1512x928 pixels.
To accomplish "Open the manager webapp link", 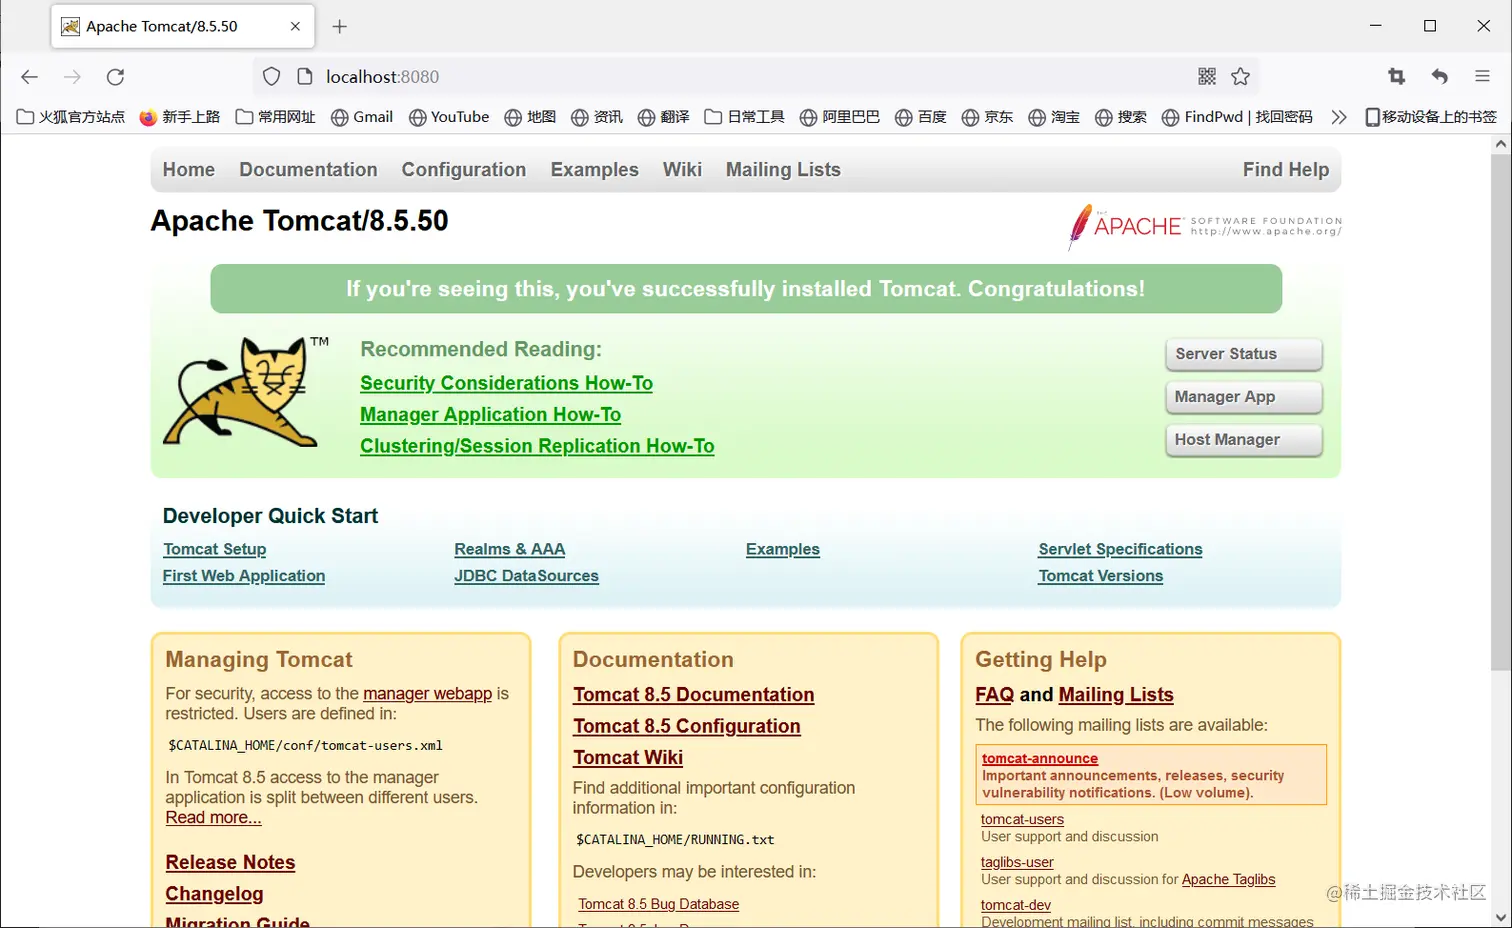I will (x=427, y=694).
